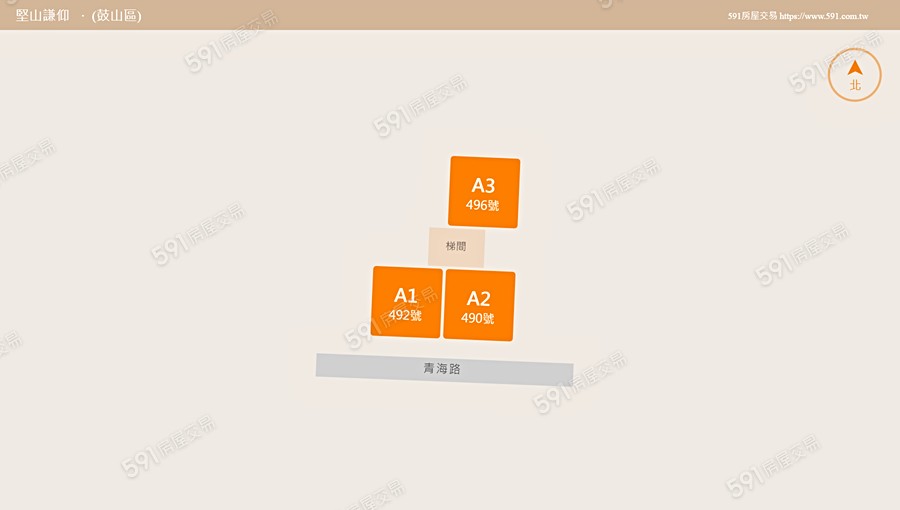Viewport: 900px width, 510px height.
Task: Click the orange compass circle outline
Action: tap(855, 75)
